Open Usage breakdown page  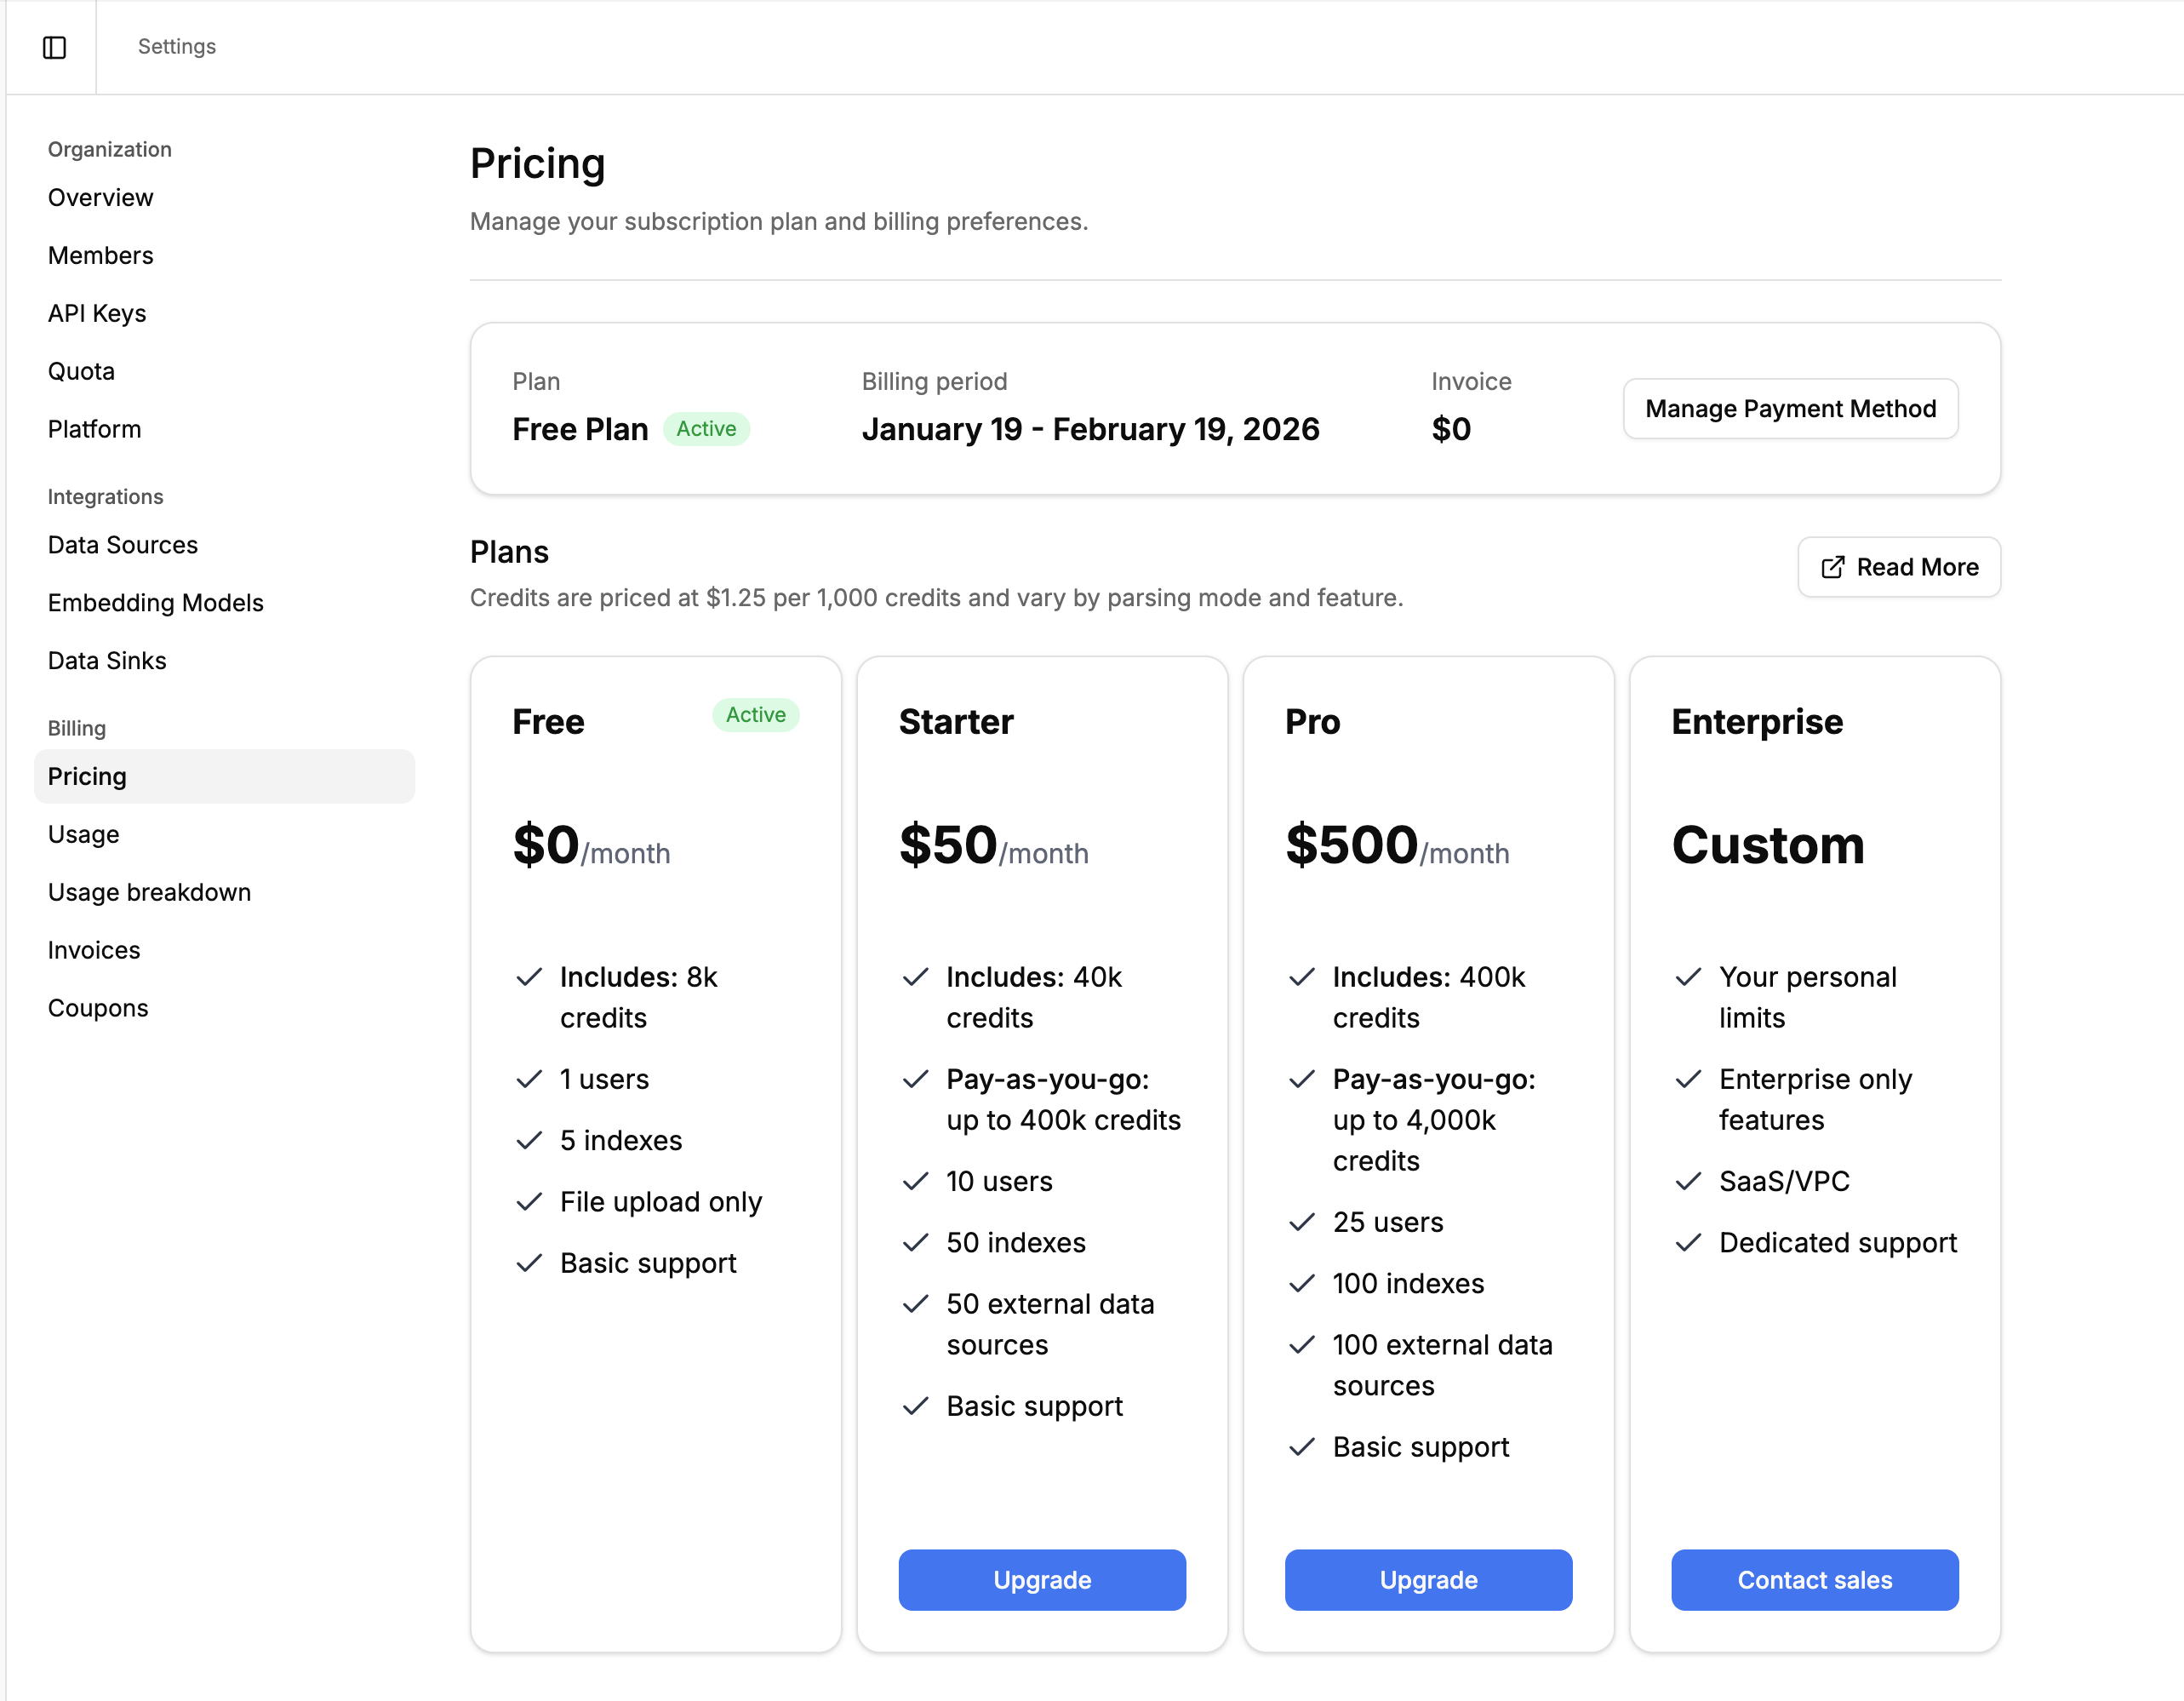tap(149, 892)
